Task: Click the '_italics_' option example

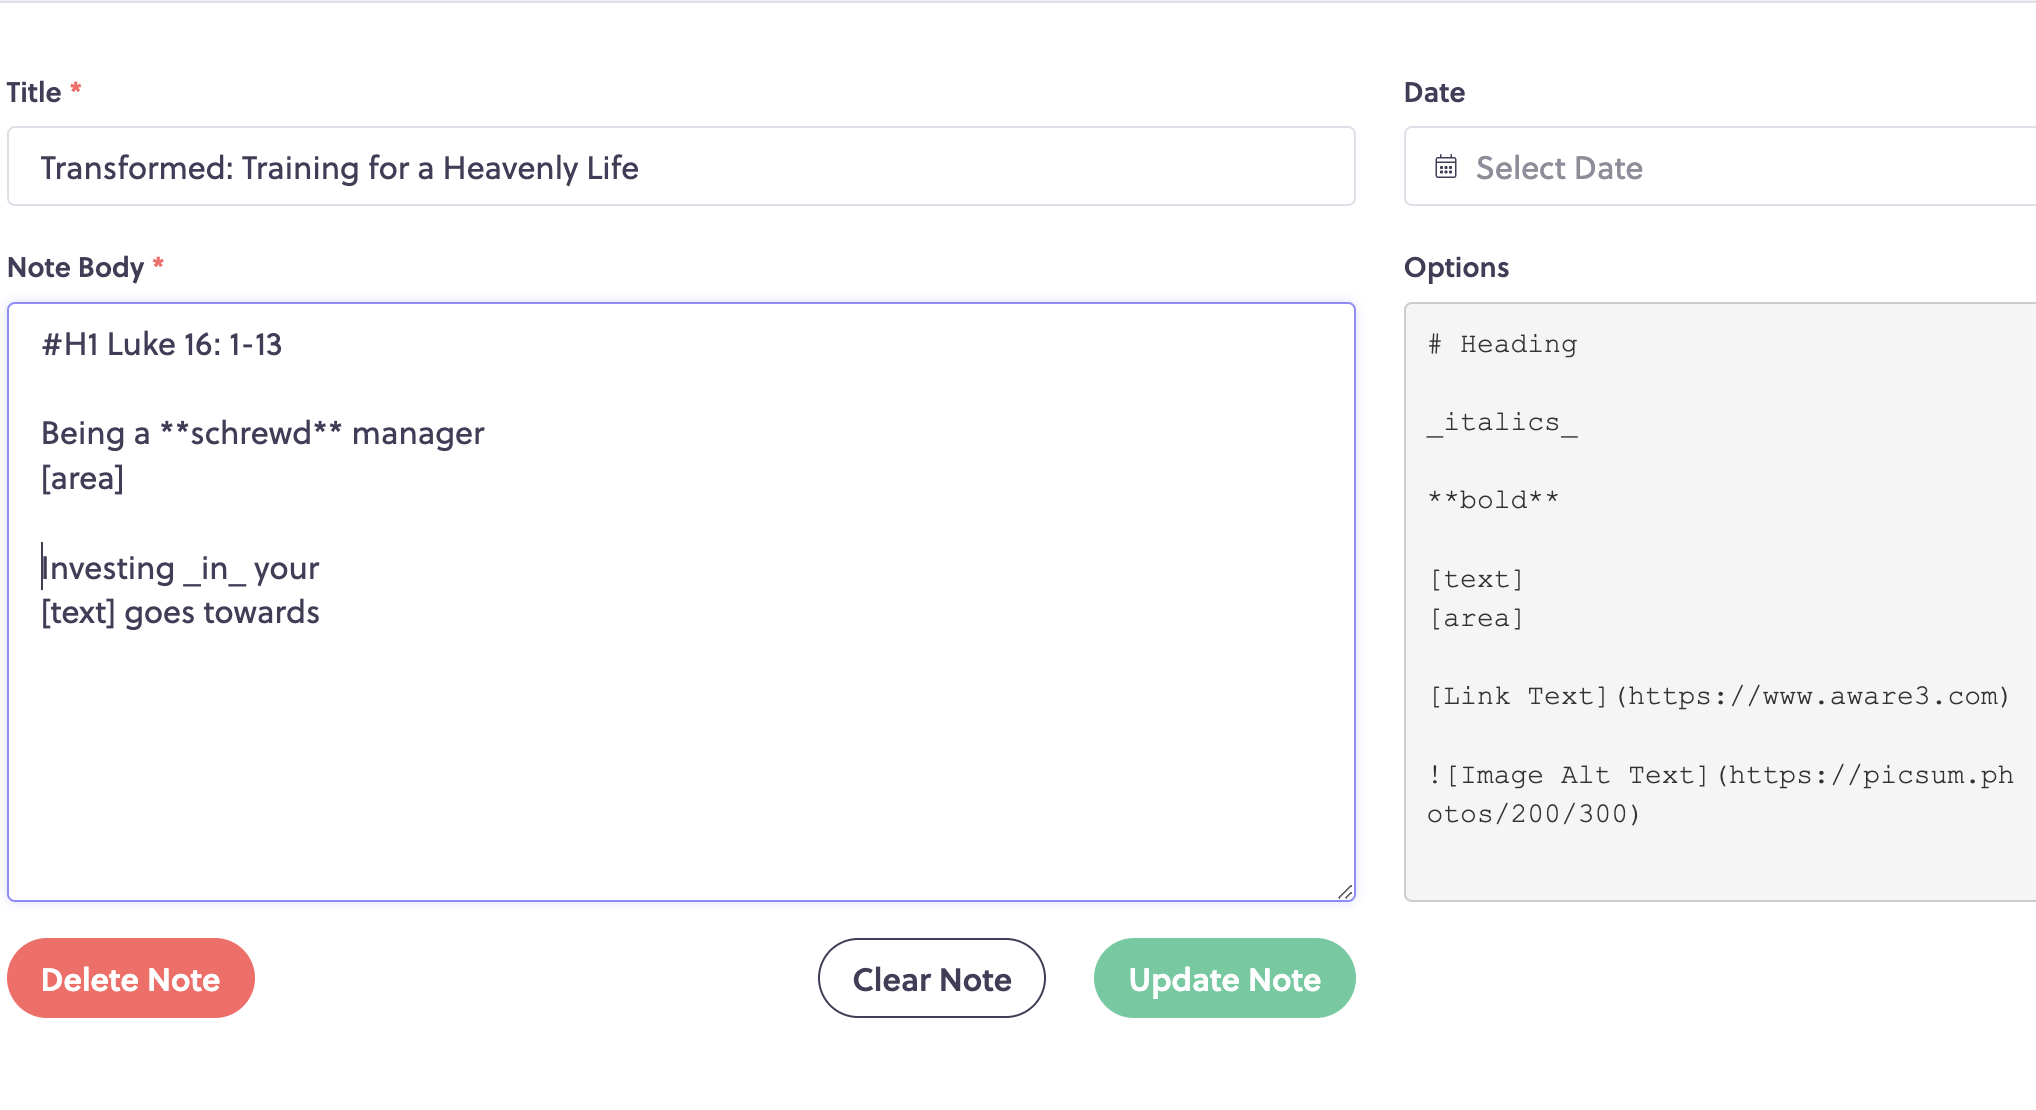Action: [x=1502, y=423]
